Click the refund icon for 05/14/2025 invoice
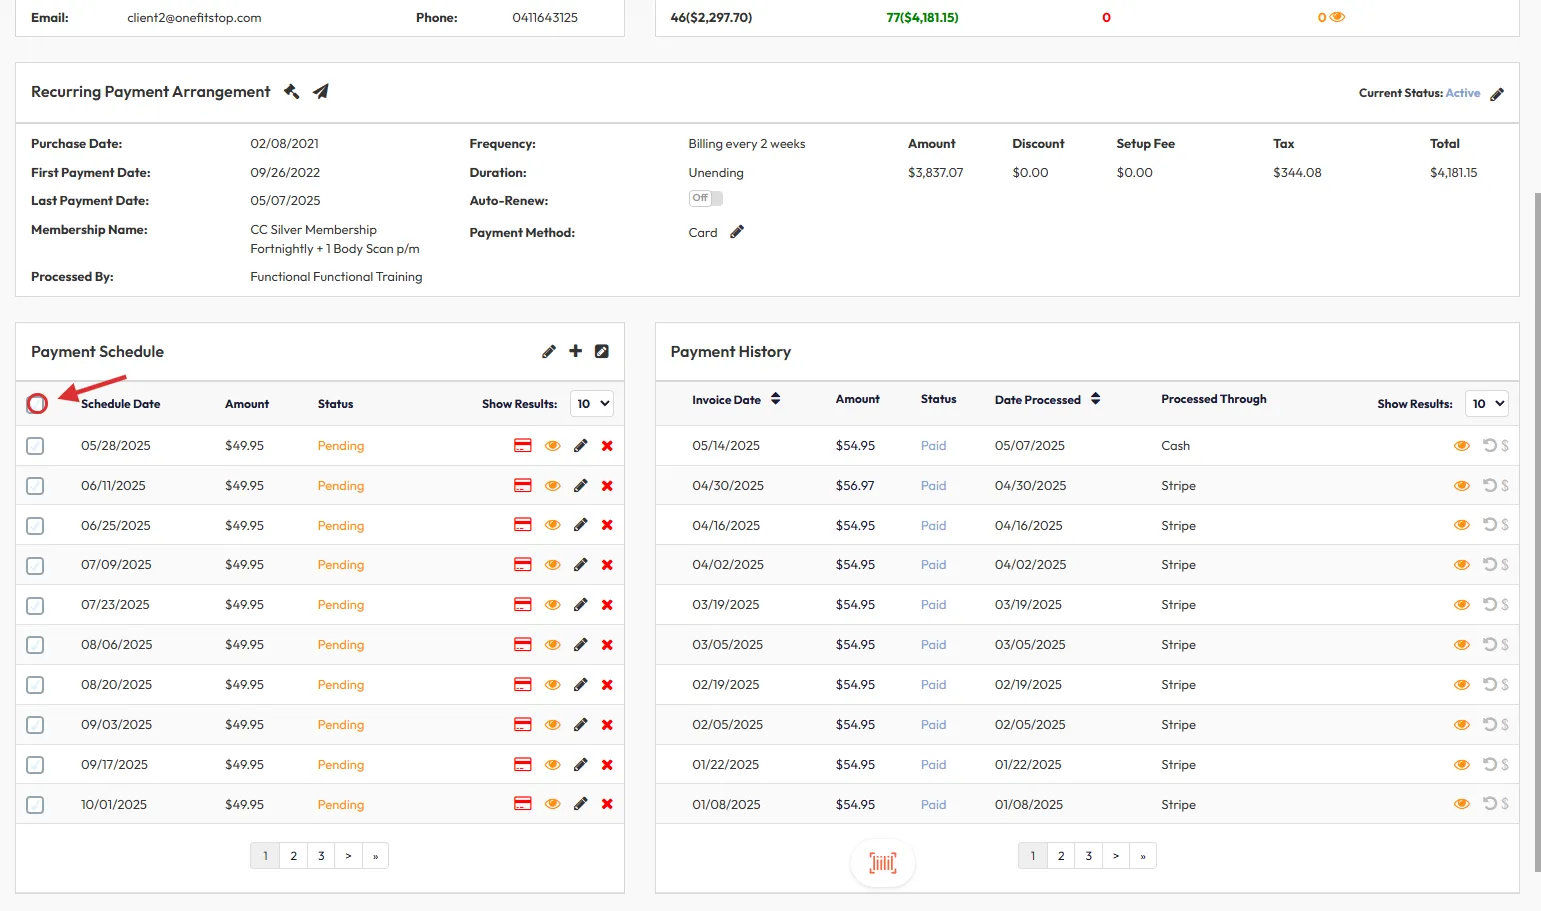 [x=1489, y=446]
